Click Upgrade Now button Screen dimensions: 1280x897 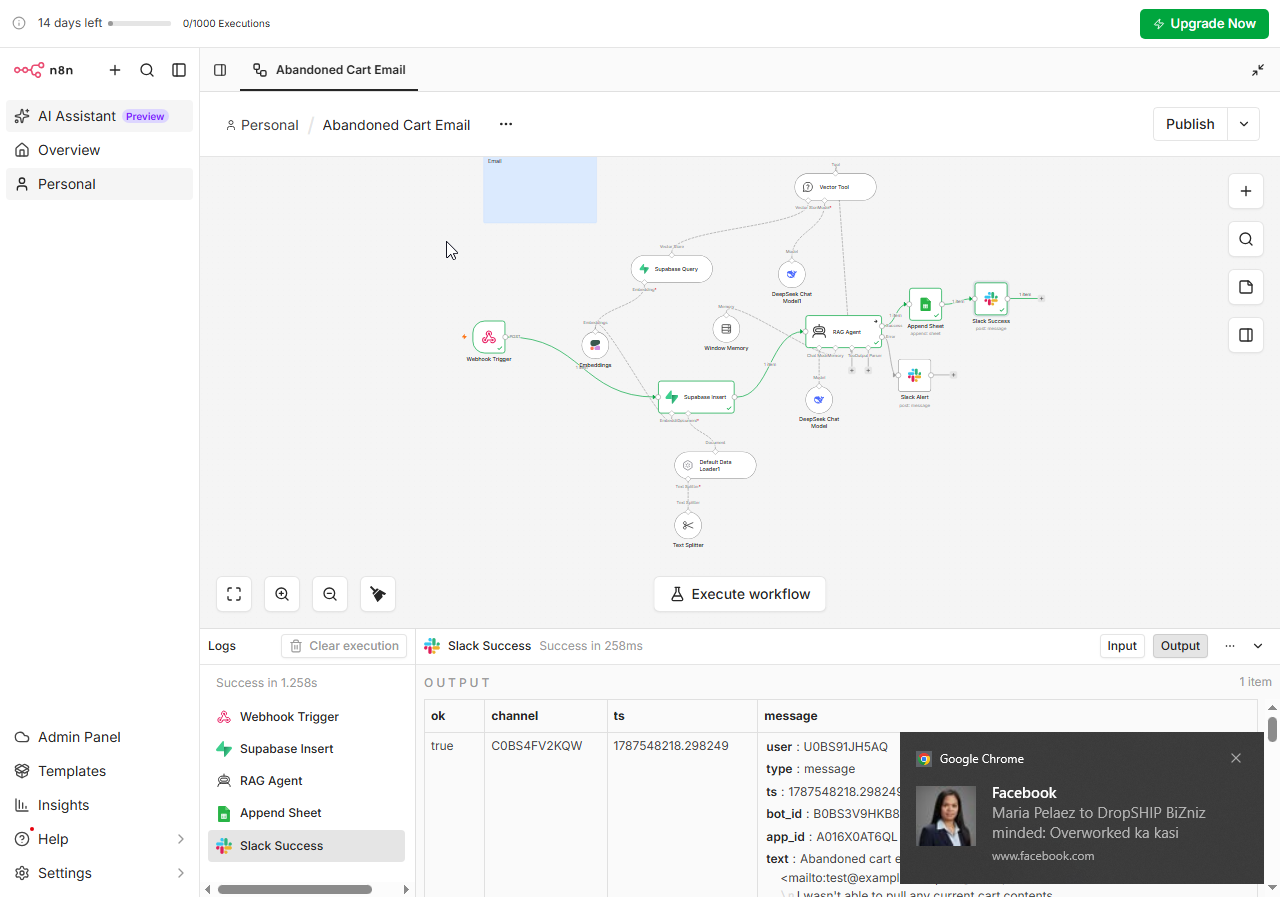(x=1204, y=24)
